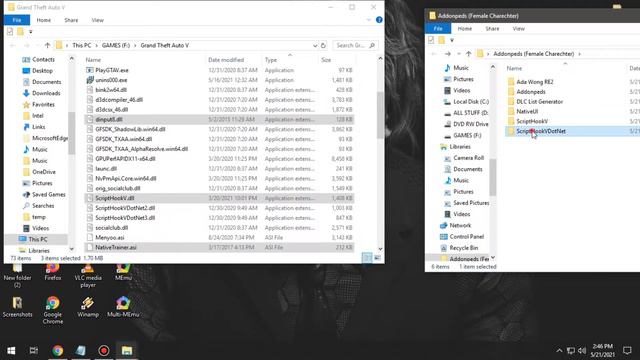Click the Up arrow in GTA V address bar
Viewport: 640px width, 360px height.
click(x=47, y=45)
